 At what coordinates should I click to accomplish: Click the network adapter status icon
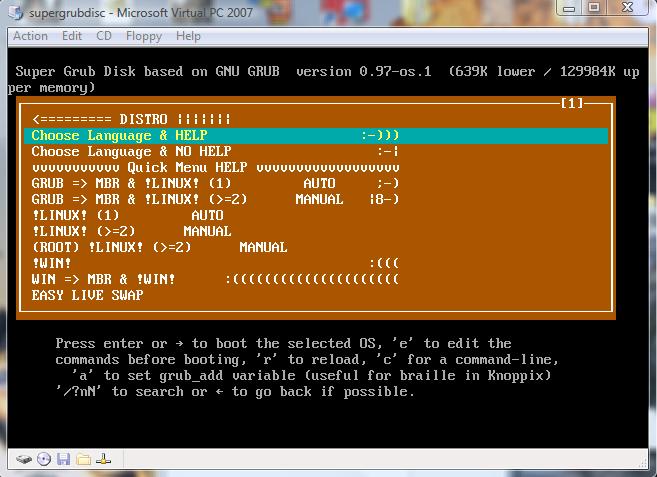103,459
